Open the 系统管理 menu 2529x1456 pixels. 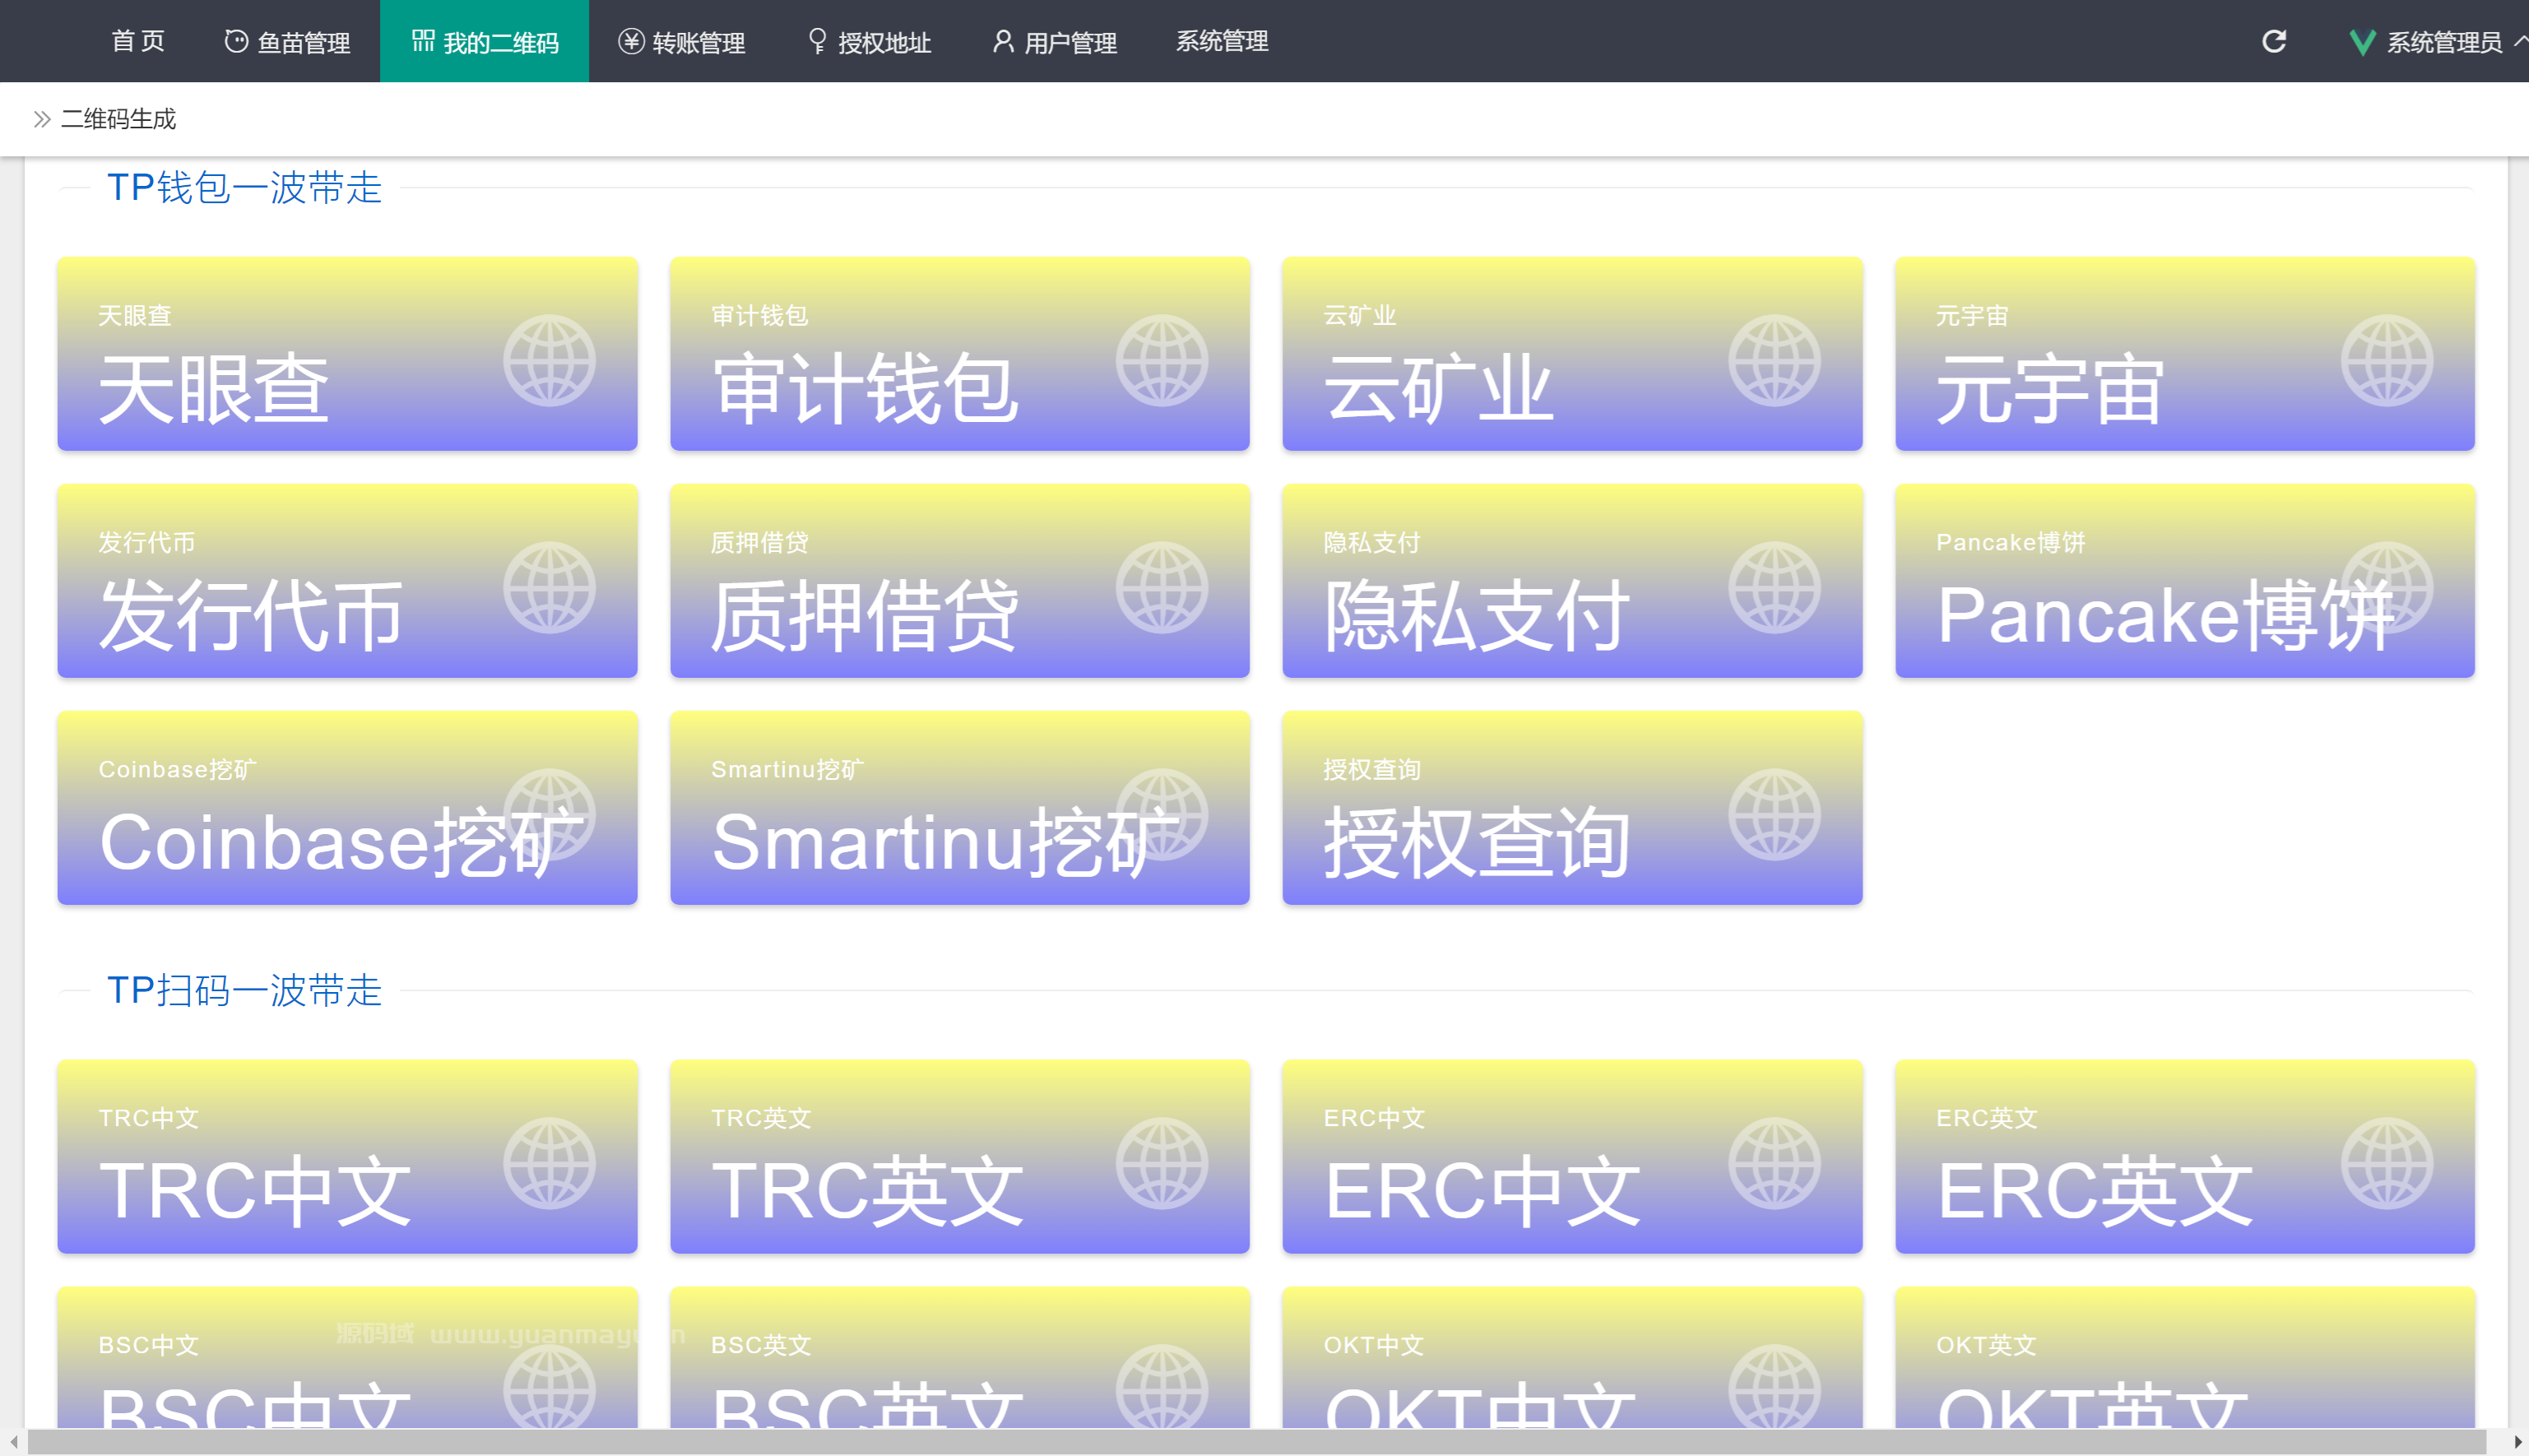[x=1222, y=41]
